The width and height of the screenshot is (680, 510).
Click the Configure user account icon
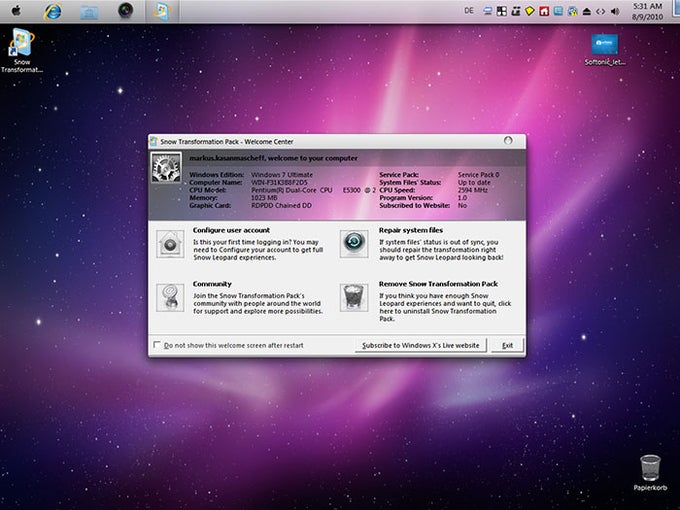point(170,244)
